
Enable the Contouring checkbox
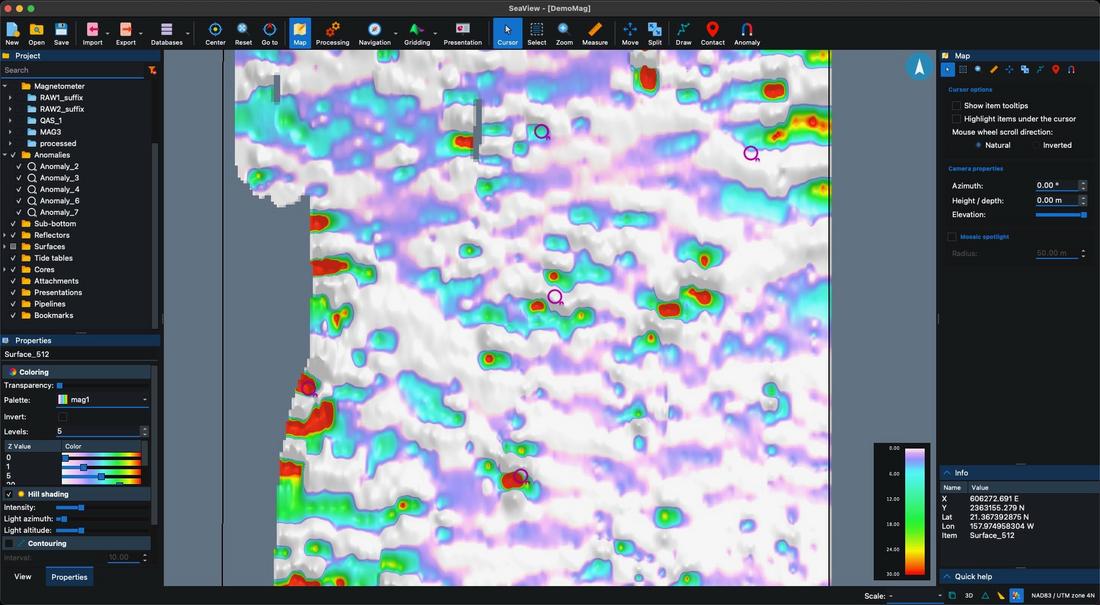[8, 543]
